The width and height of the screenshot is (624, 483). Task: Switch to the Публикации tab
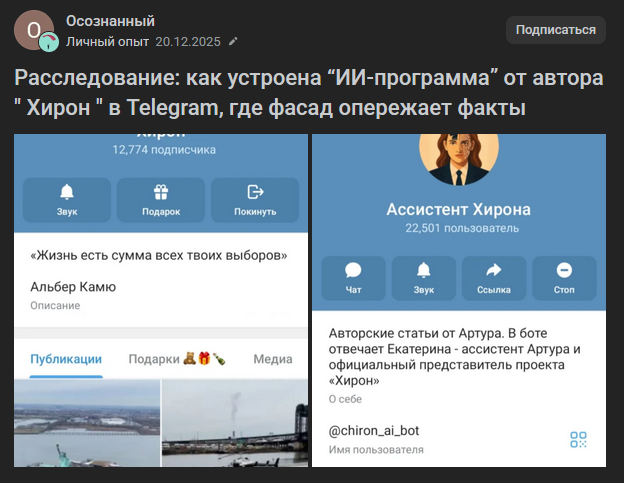[x=66, y=360]
